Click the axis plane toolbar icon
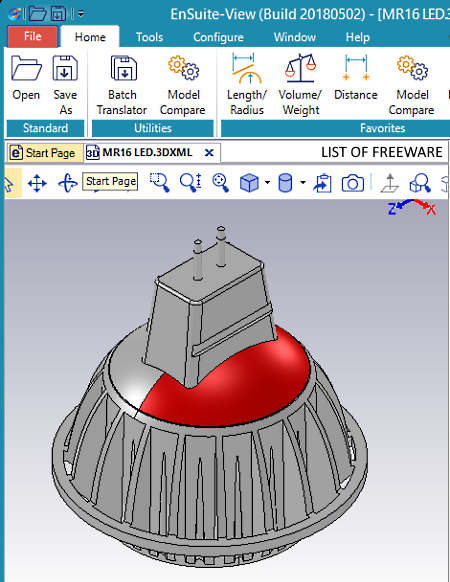The height and width of the screenshot is (582, 450). [389, 183]
